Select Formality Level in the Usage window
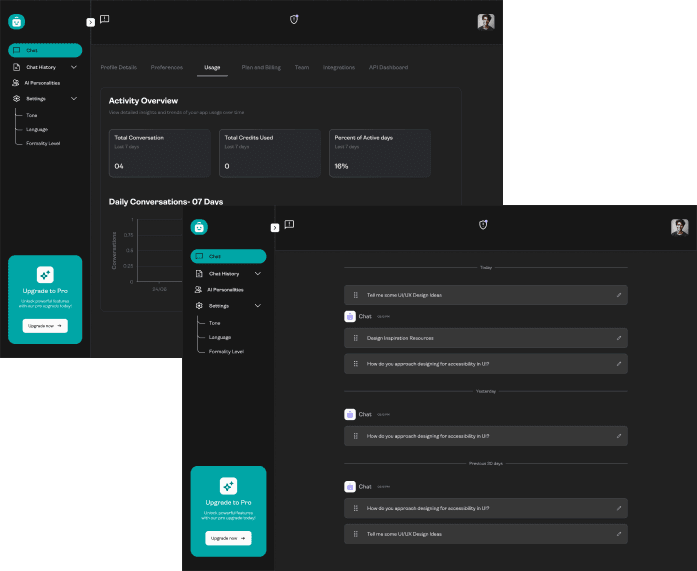This screenshot has height=571, width=697. 43,143
